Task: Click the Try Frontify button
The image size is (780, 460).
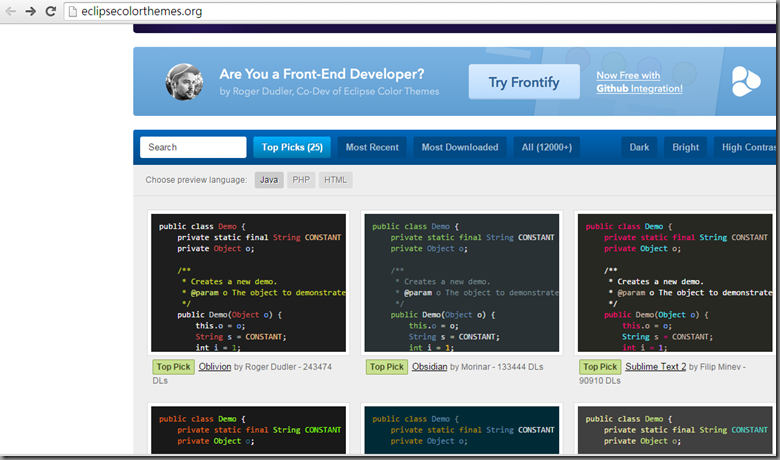Action: 524,82
